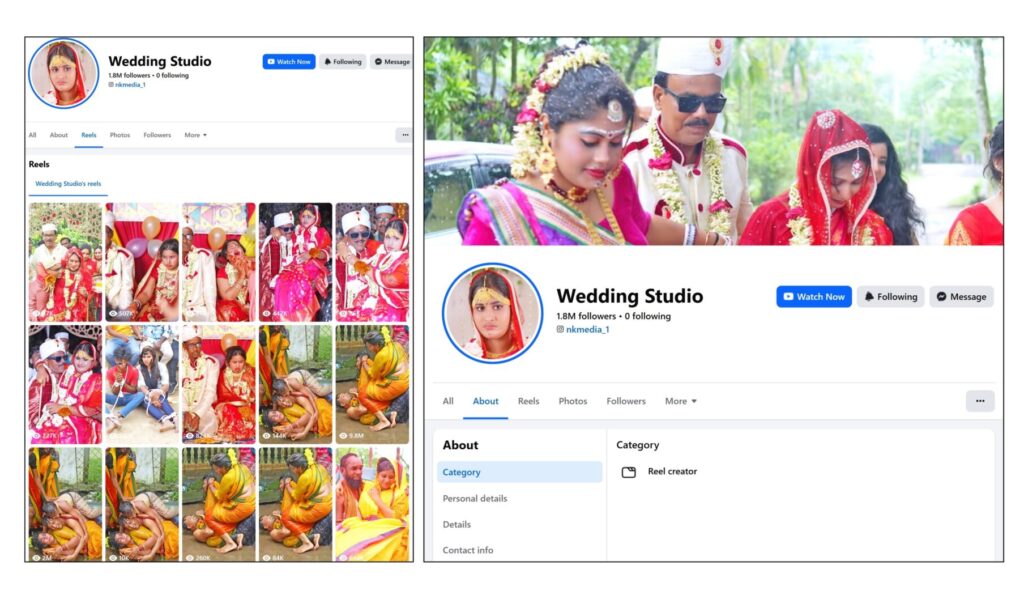Play the reel with 507K views
This screenshot has height=612, width=1024.
[142, 262]
